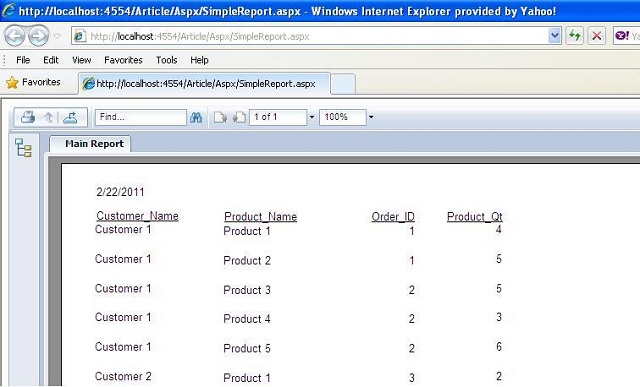Open the Edit menu
Image resolution: width=640 pixels, height=387 pixels.
coord(51,60)
